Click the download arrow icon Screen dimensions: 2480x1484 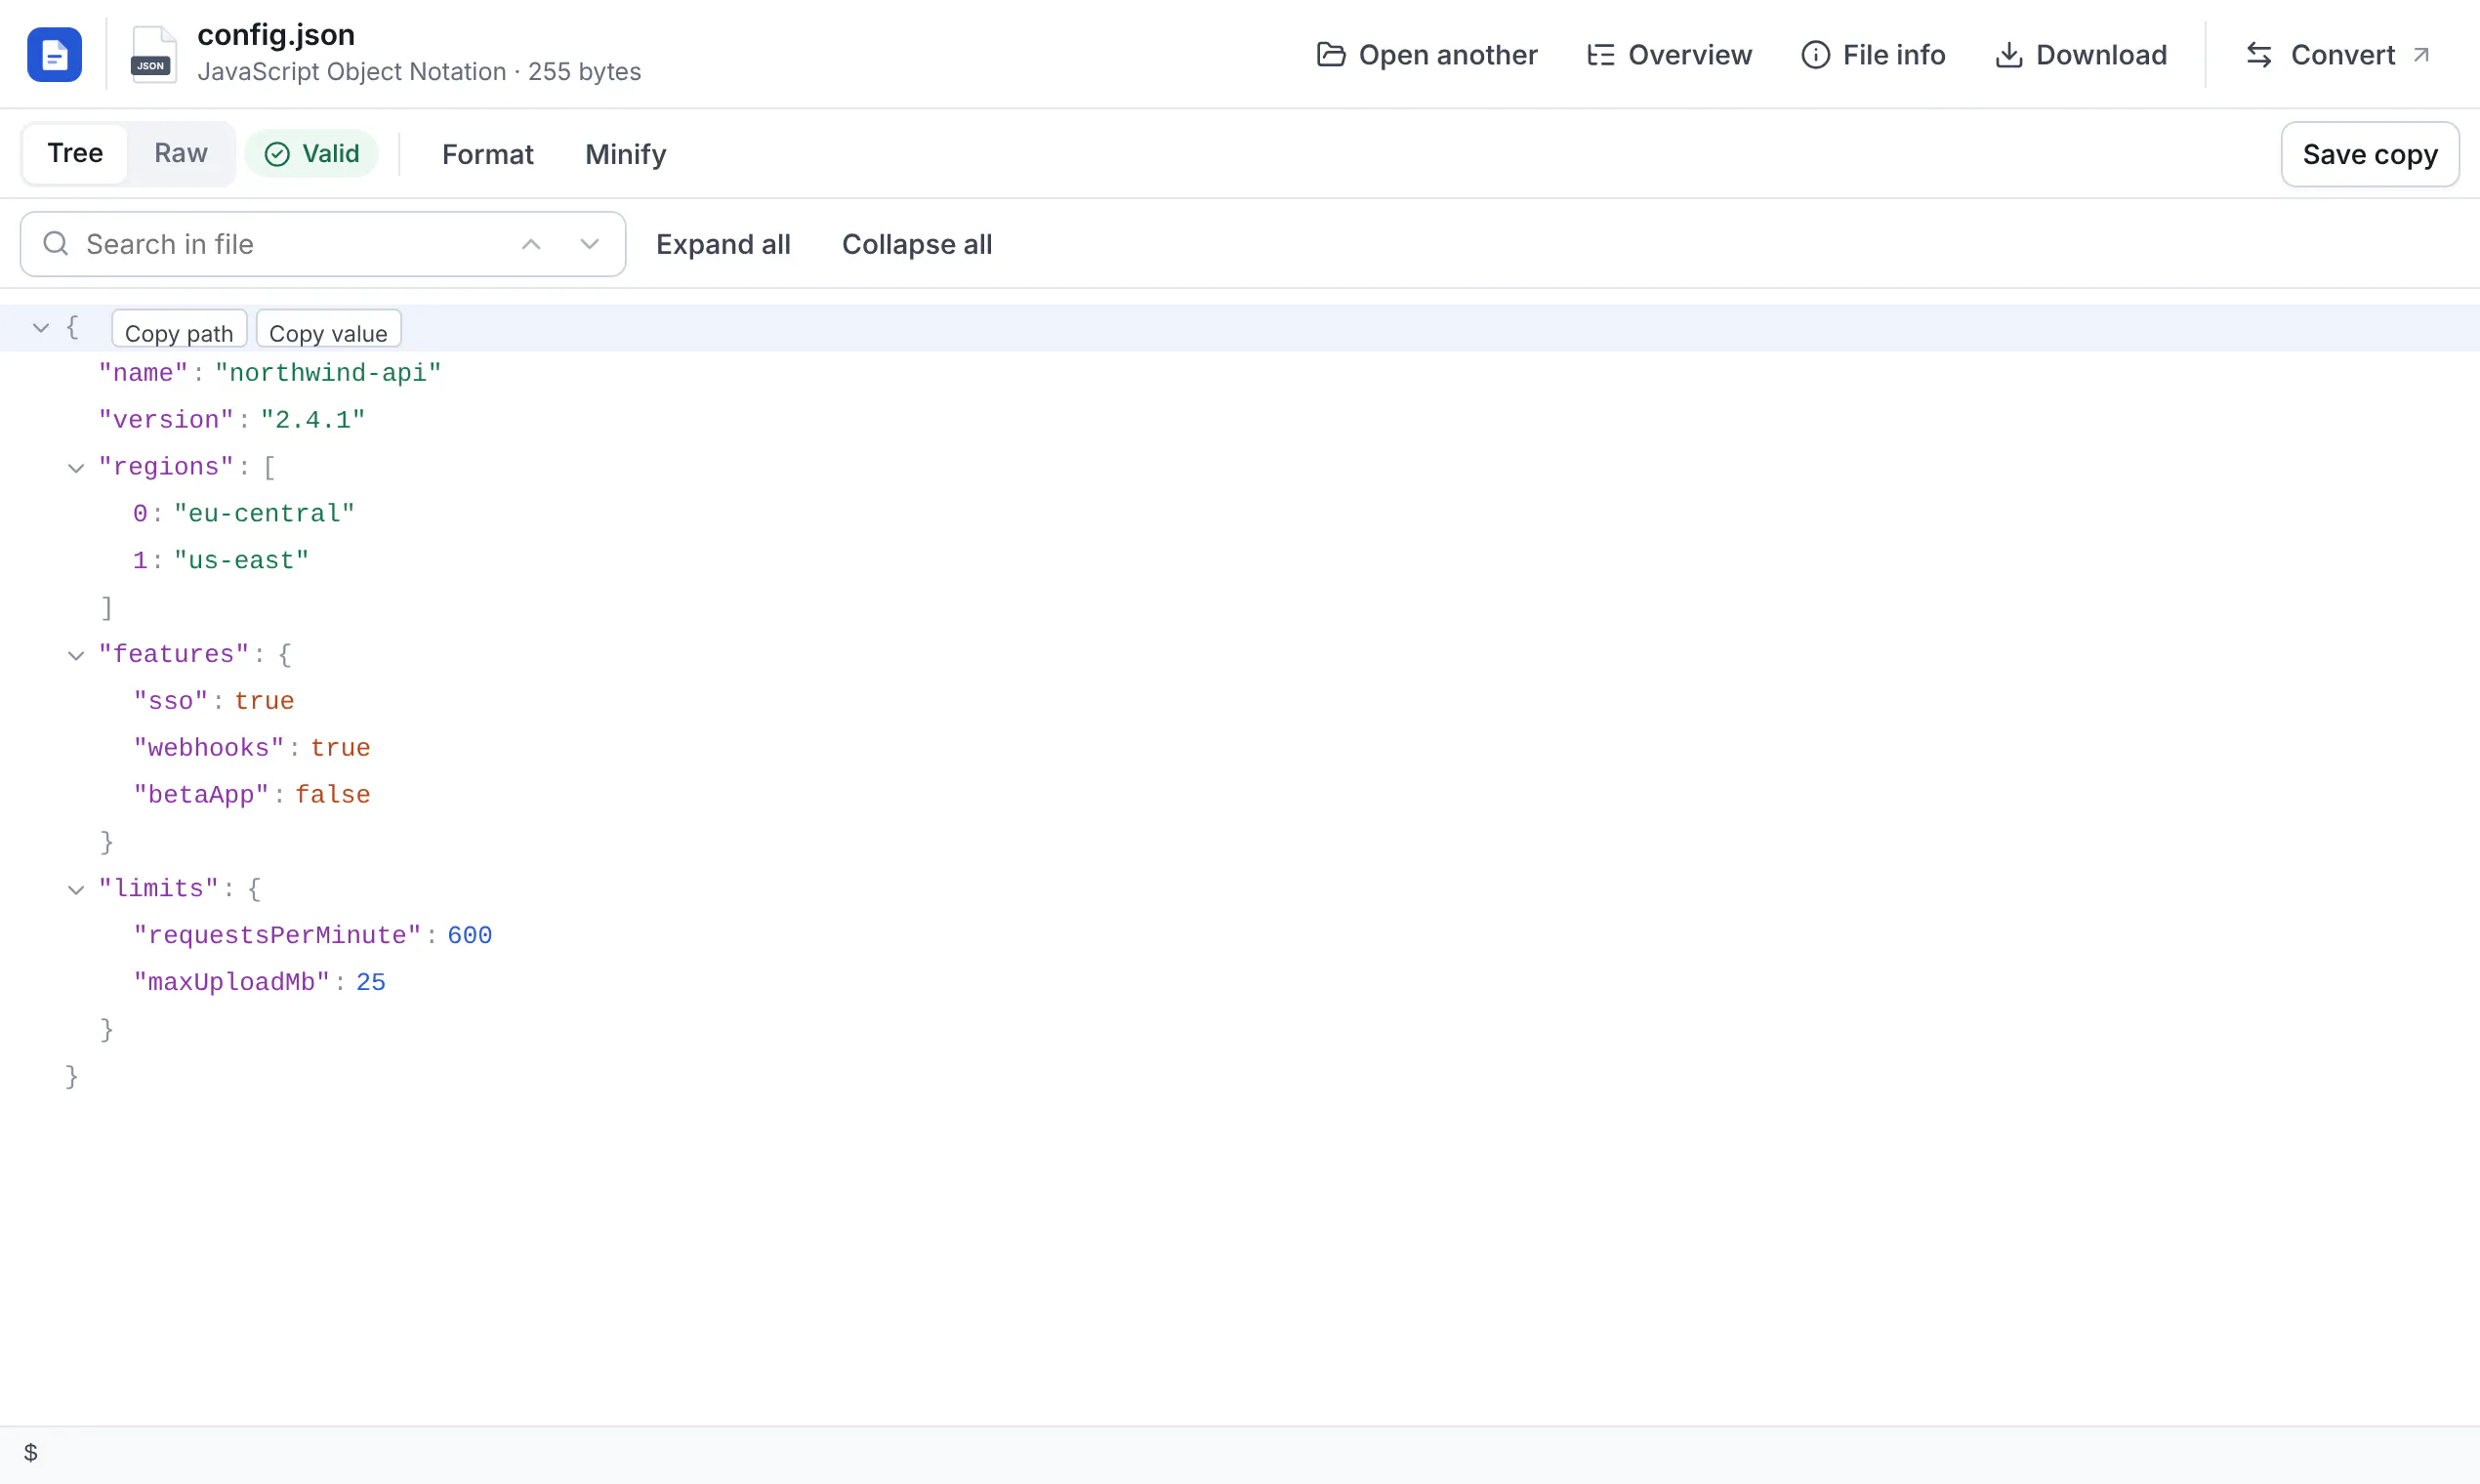[x=2008, y=54]
